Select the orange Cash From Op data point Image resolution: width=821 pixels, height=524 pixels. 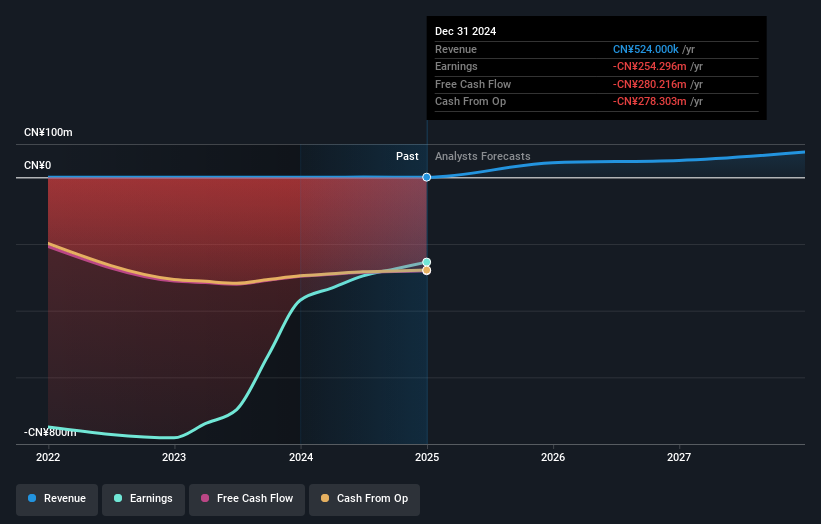tap(427, 271)
